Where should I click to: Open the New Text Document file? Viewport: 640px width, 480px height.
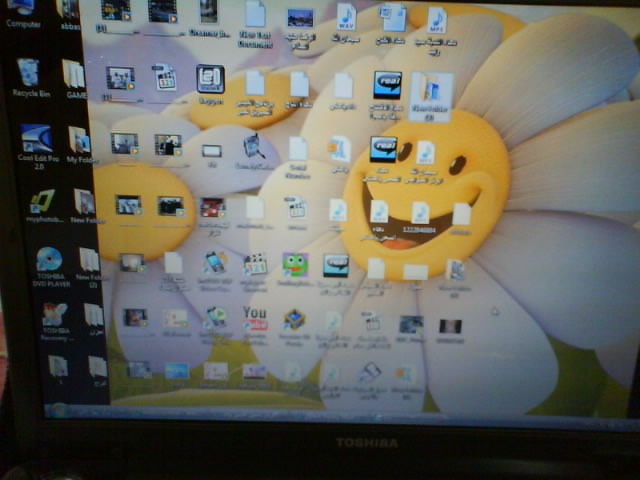tap(256, 14)
